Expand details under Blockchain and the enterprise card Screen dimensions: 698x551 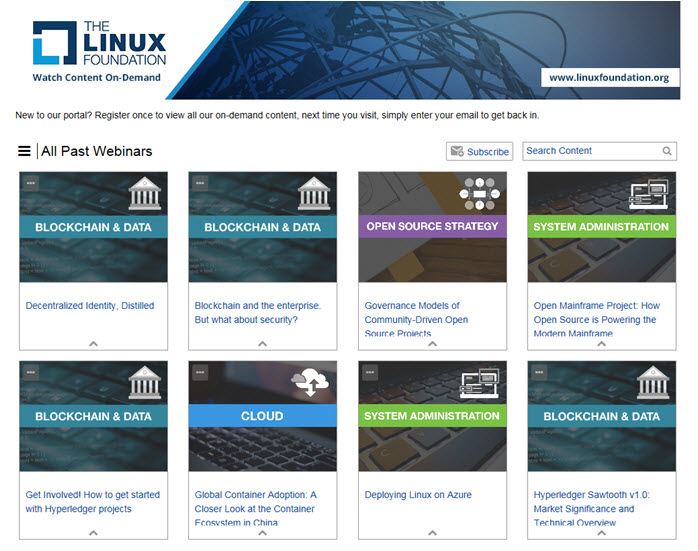(x=263, y=344)
